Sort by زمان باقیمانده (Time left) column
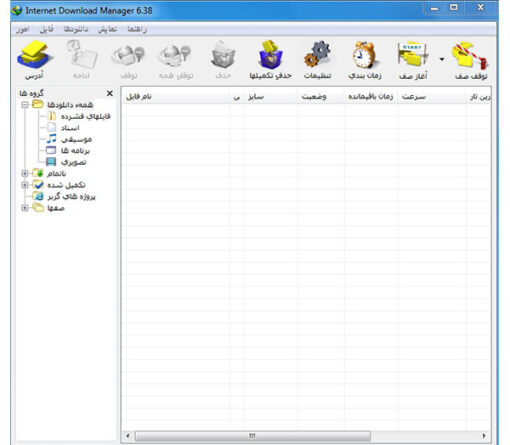The image size is (510, 445). click(x=371, y=97)
